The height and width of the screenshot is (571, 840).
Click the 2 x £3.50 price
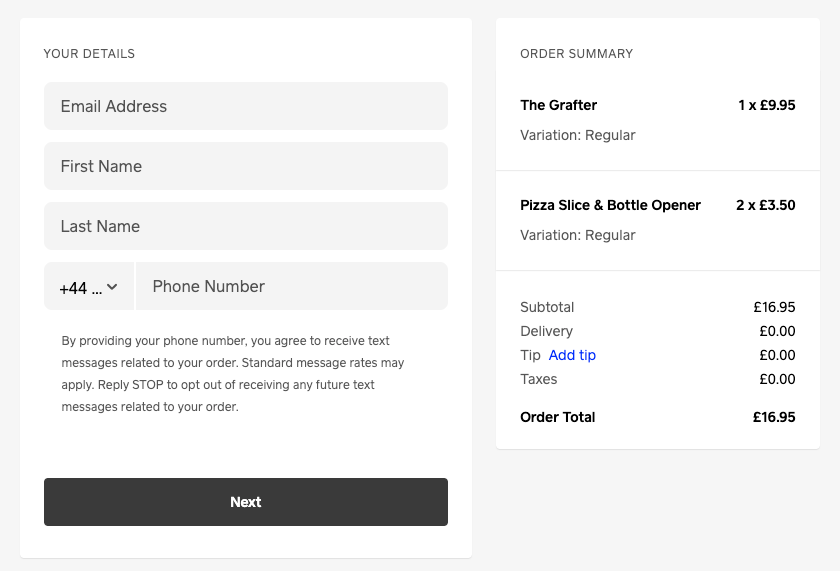coord(765,205)
